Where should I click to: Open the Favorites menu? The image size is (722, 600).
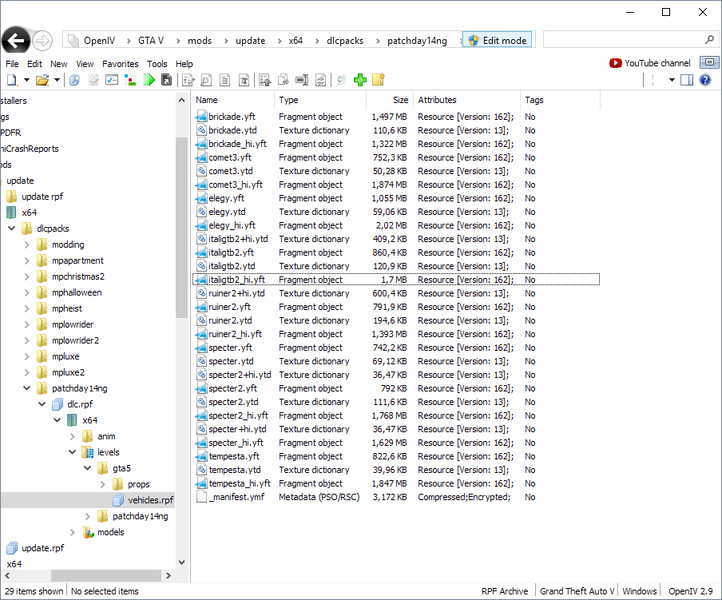click(120, 64)
